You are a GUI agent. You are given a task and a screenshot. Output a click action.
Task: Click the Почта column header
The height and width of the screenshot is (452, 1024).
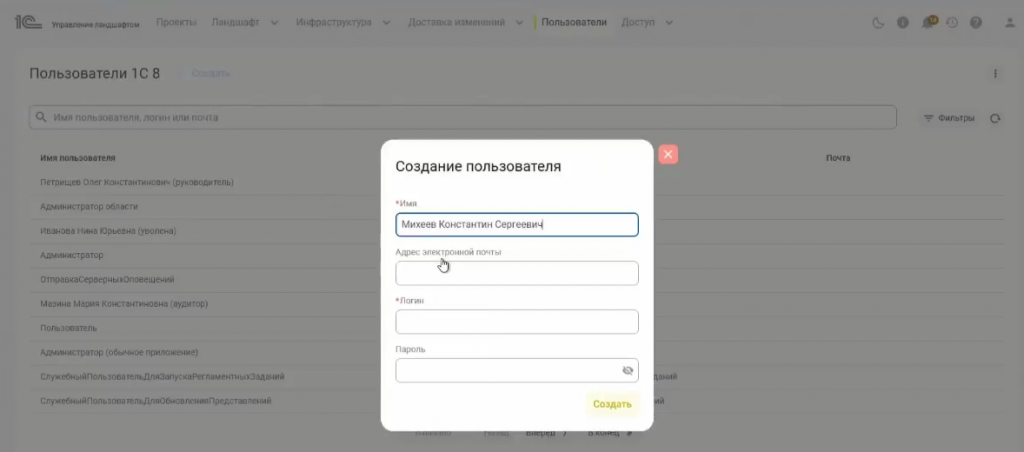[838, 158]
